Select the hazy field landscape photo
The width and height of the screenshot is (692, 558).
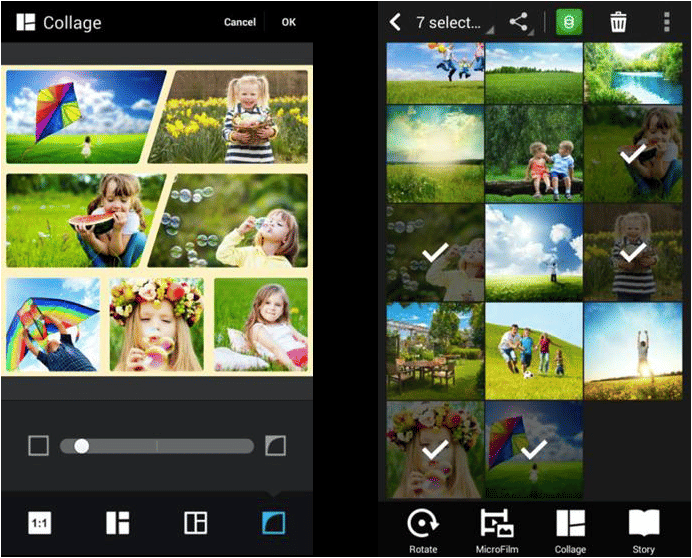pyautogui.click(x=435, y=154)
